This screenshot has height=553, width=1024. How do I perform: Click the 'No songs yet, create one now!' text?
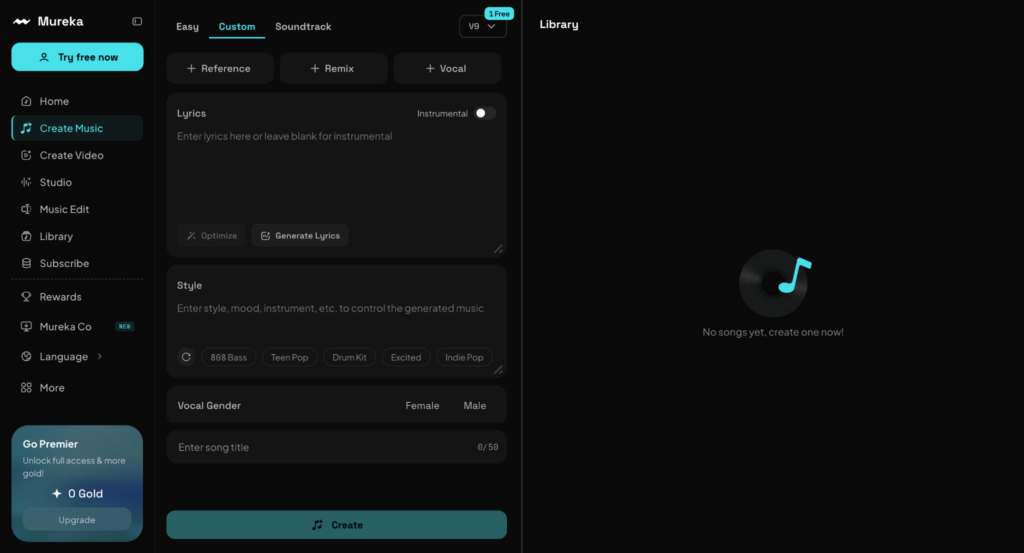coord(773,332)
